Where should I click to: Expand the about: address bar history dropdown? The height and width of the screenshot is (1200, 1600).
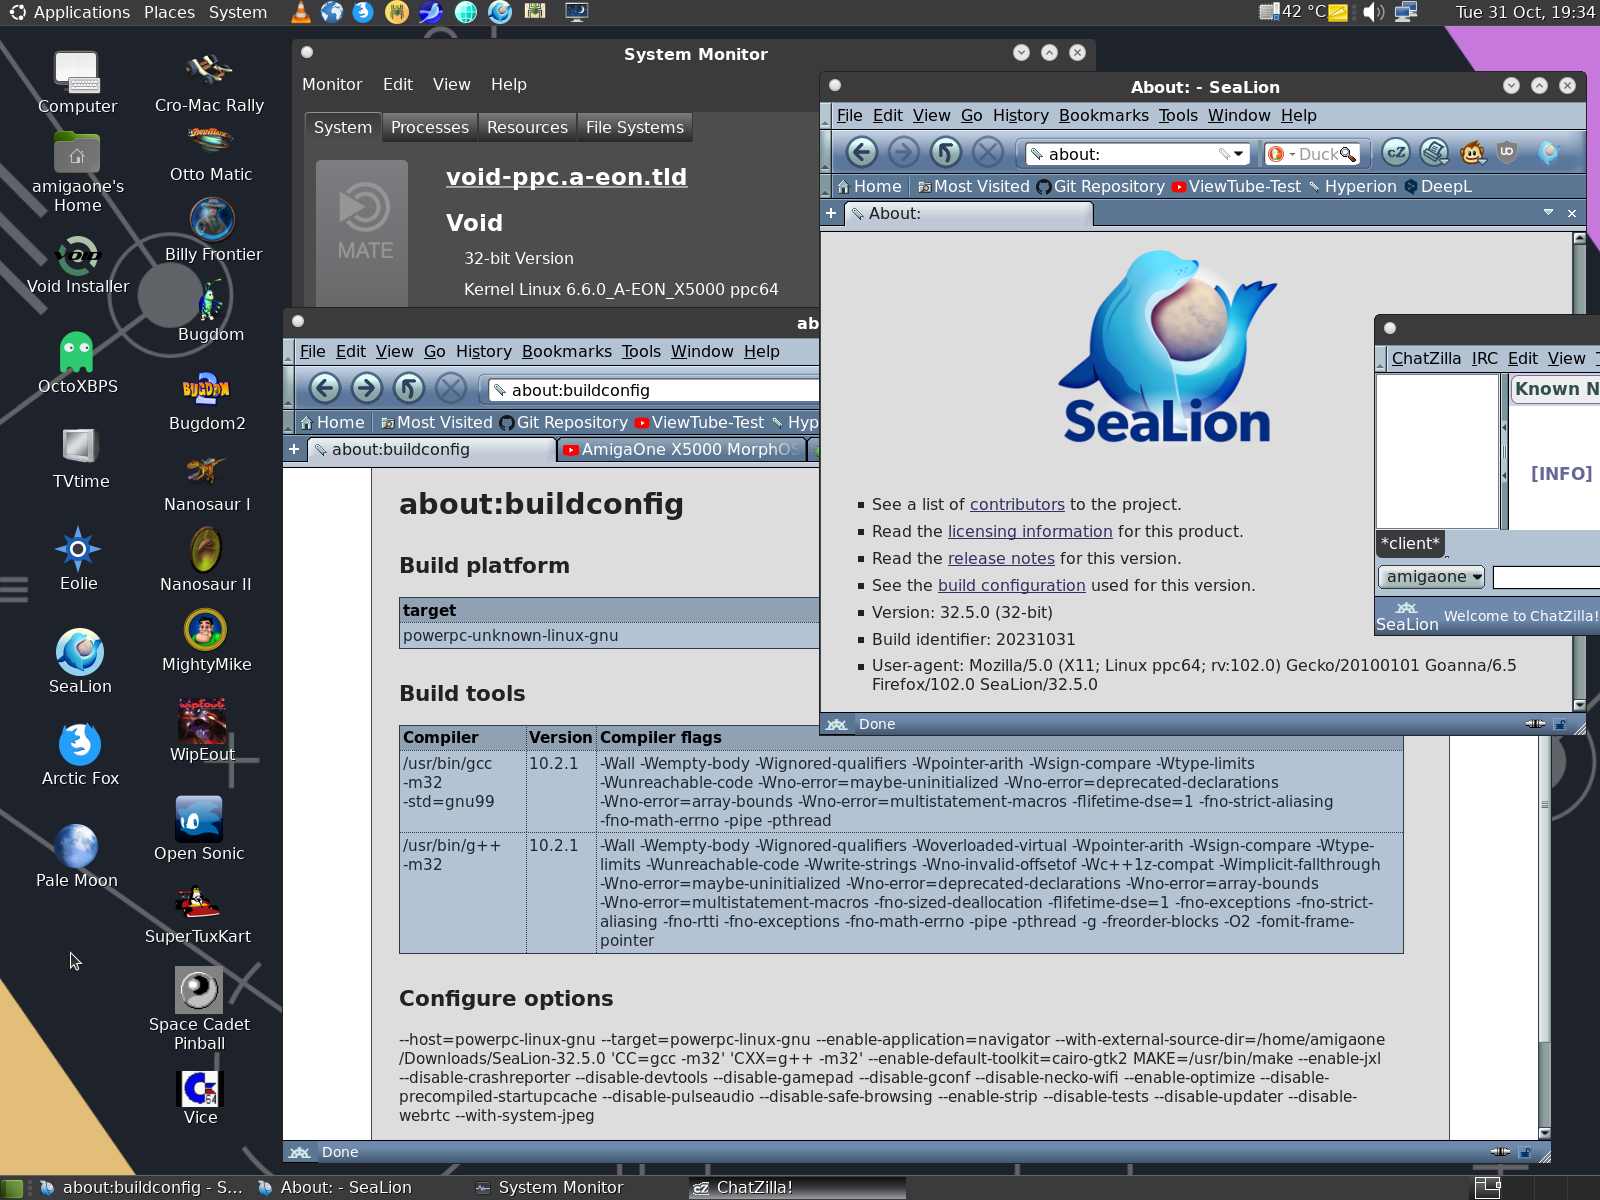1239,154
